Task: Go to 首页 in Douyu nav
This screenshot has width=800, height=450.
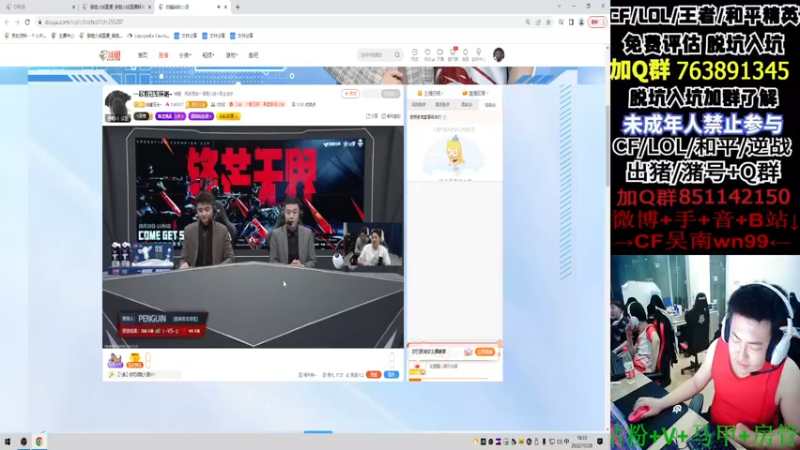Action: tap(143, 55)
